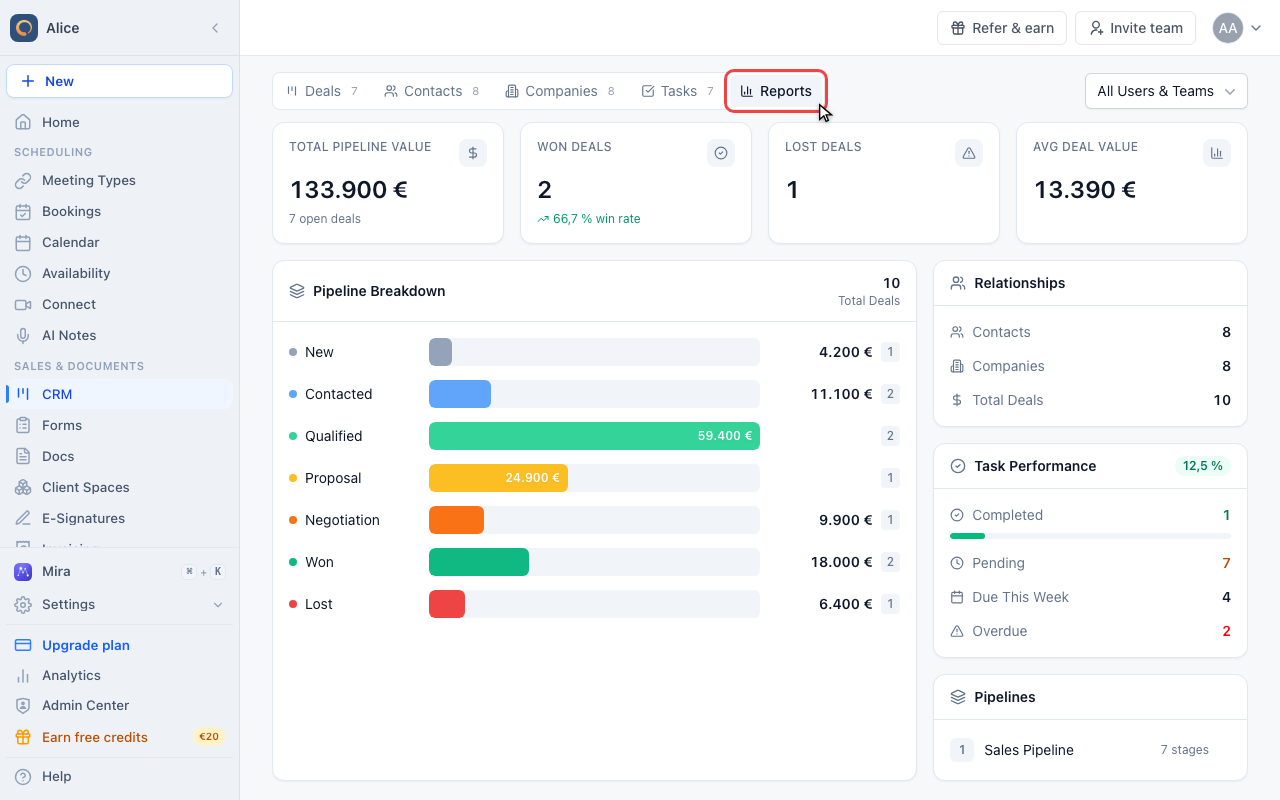Switch to the Deals tab
Screen dimensions: 1280x800
tap(322, 91)
